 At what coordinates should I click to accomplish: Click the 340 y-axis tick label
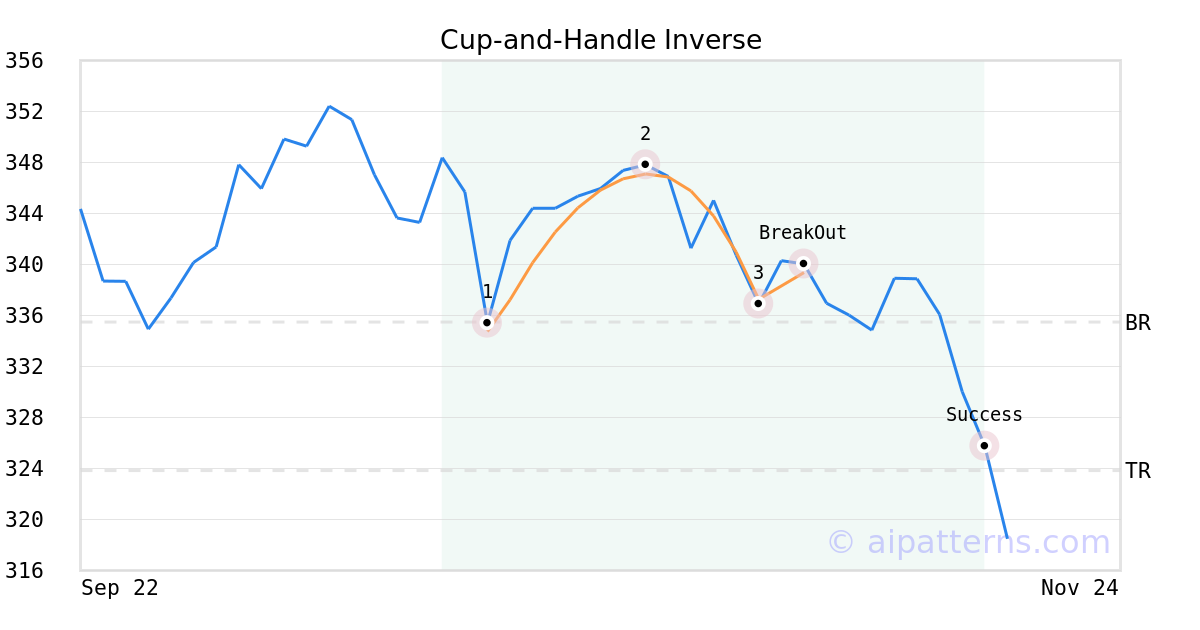click(x=24, y=265)
